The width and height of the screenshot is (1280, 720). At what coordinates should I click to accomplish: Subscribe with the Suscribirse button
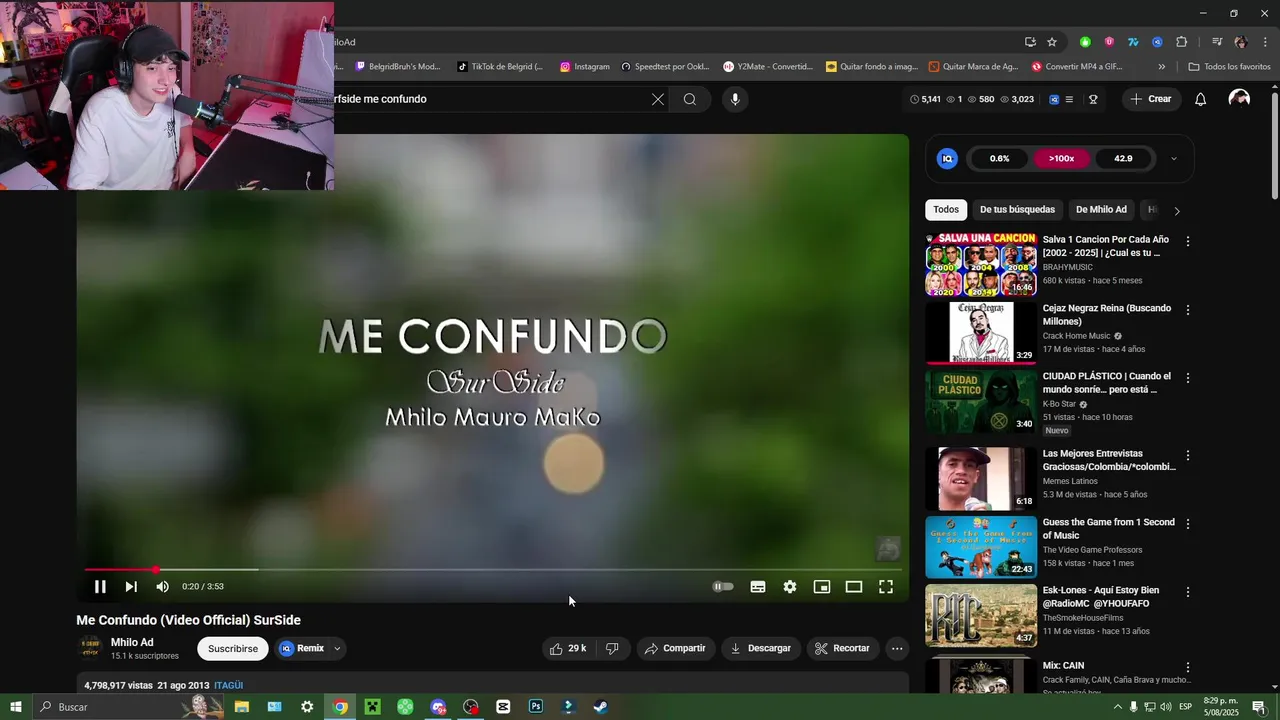233,648
